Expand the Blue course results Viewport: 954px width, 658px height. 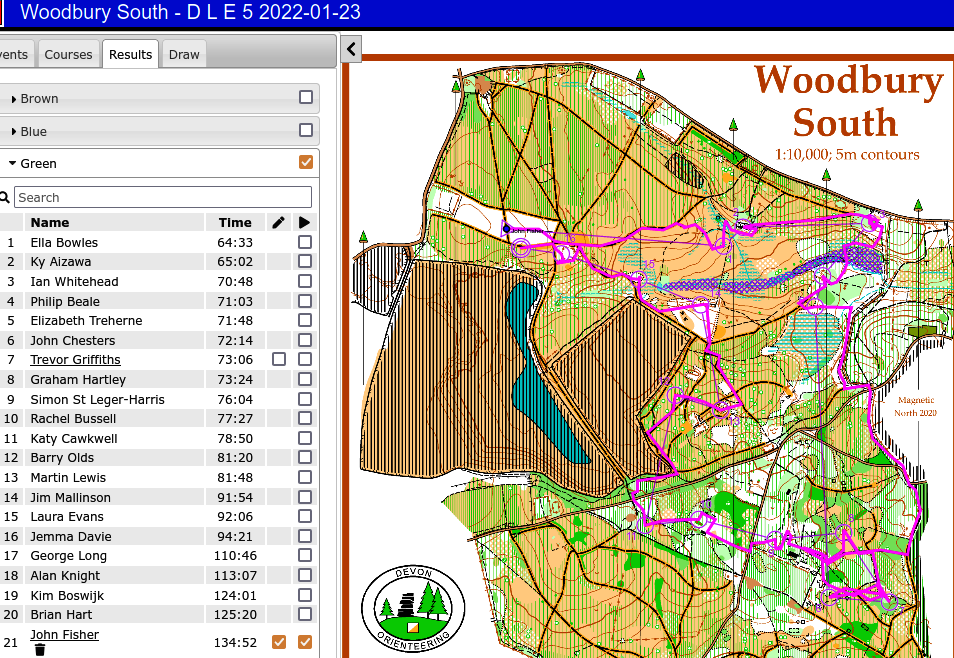[x=14, y=132]
